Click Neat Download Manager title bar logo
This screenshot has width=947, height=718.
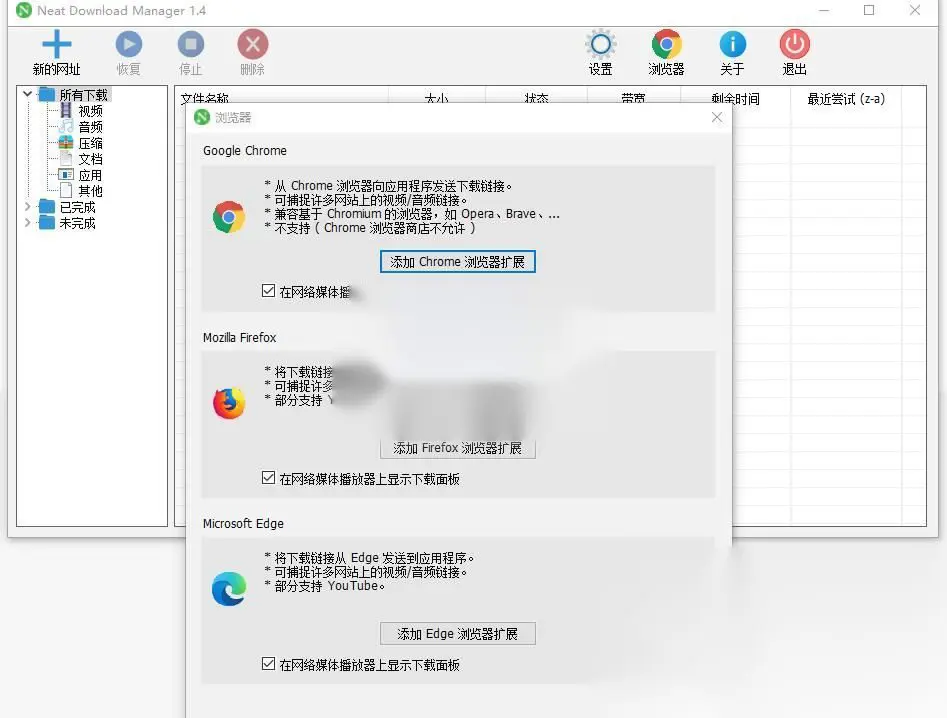[24, 10]
